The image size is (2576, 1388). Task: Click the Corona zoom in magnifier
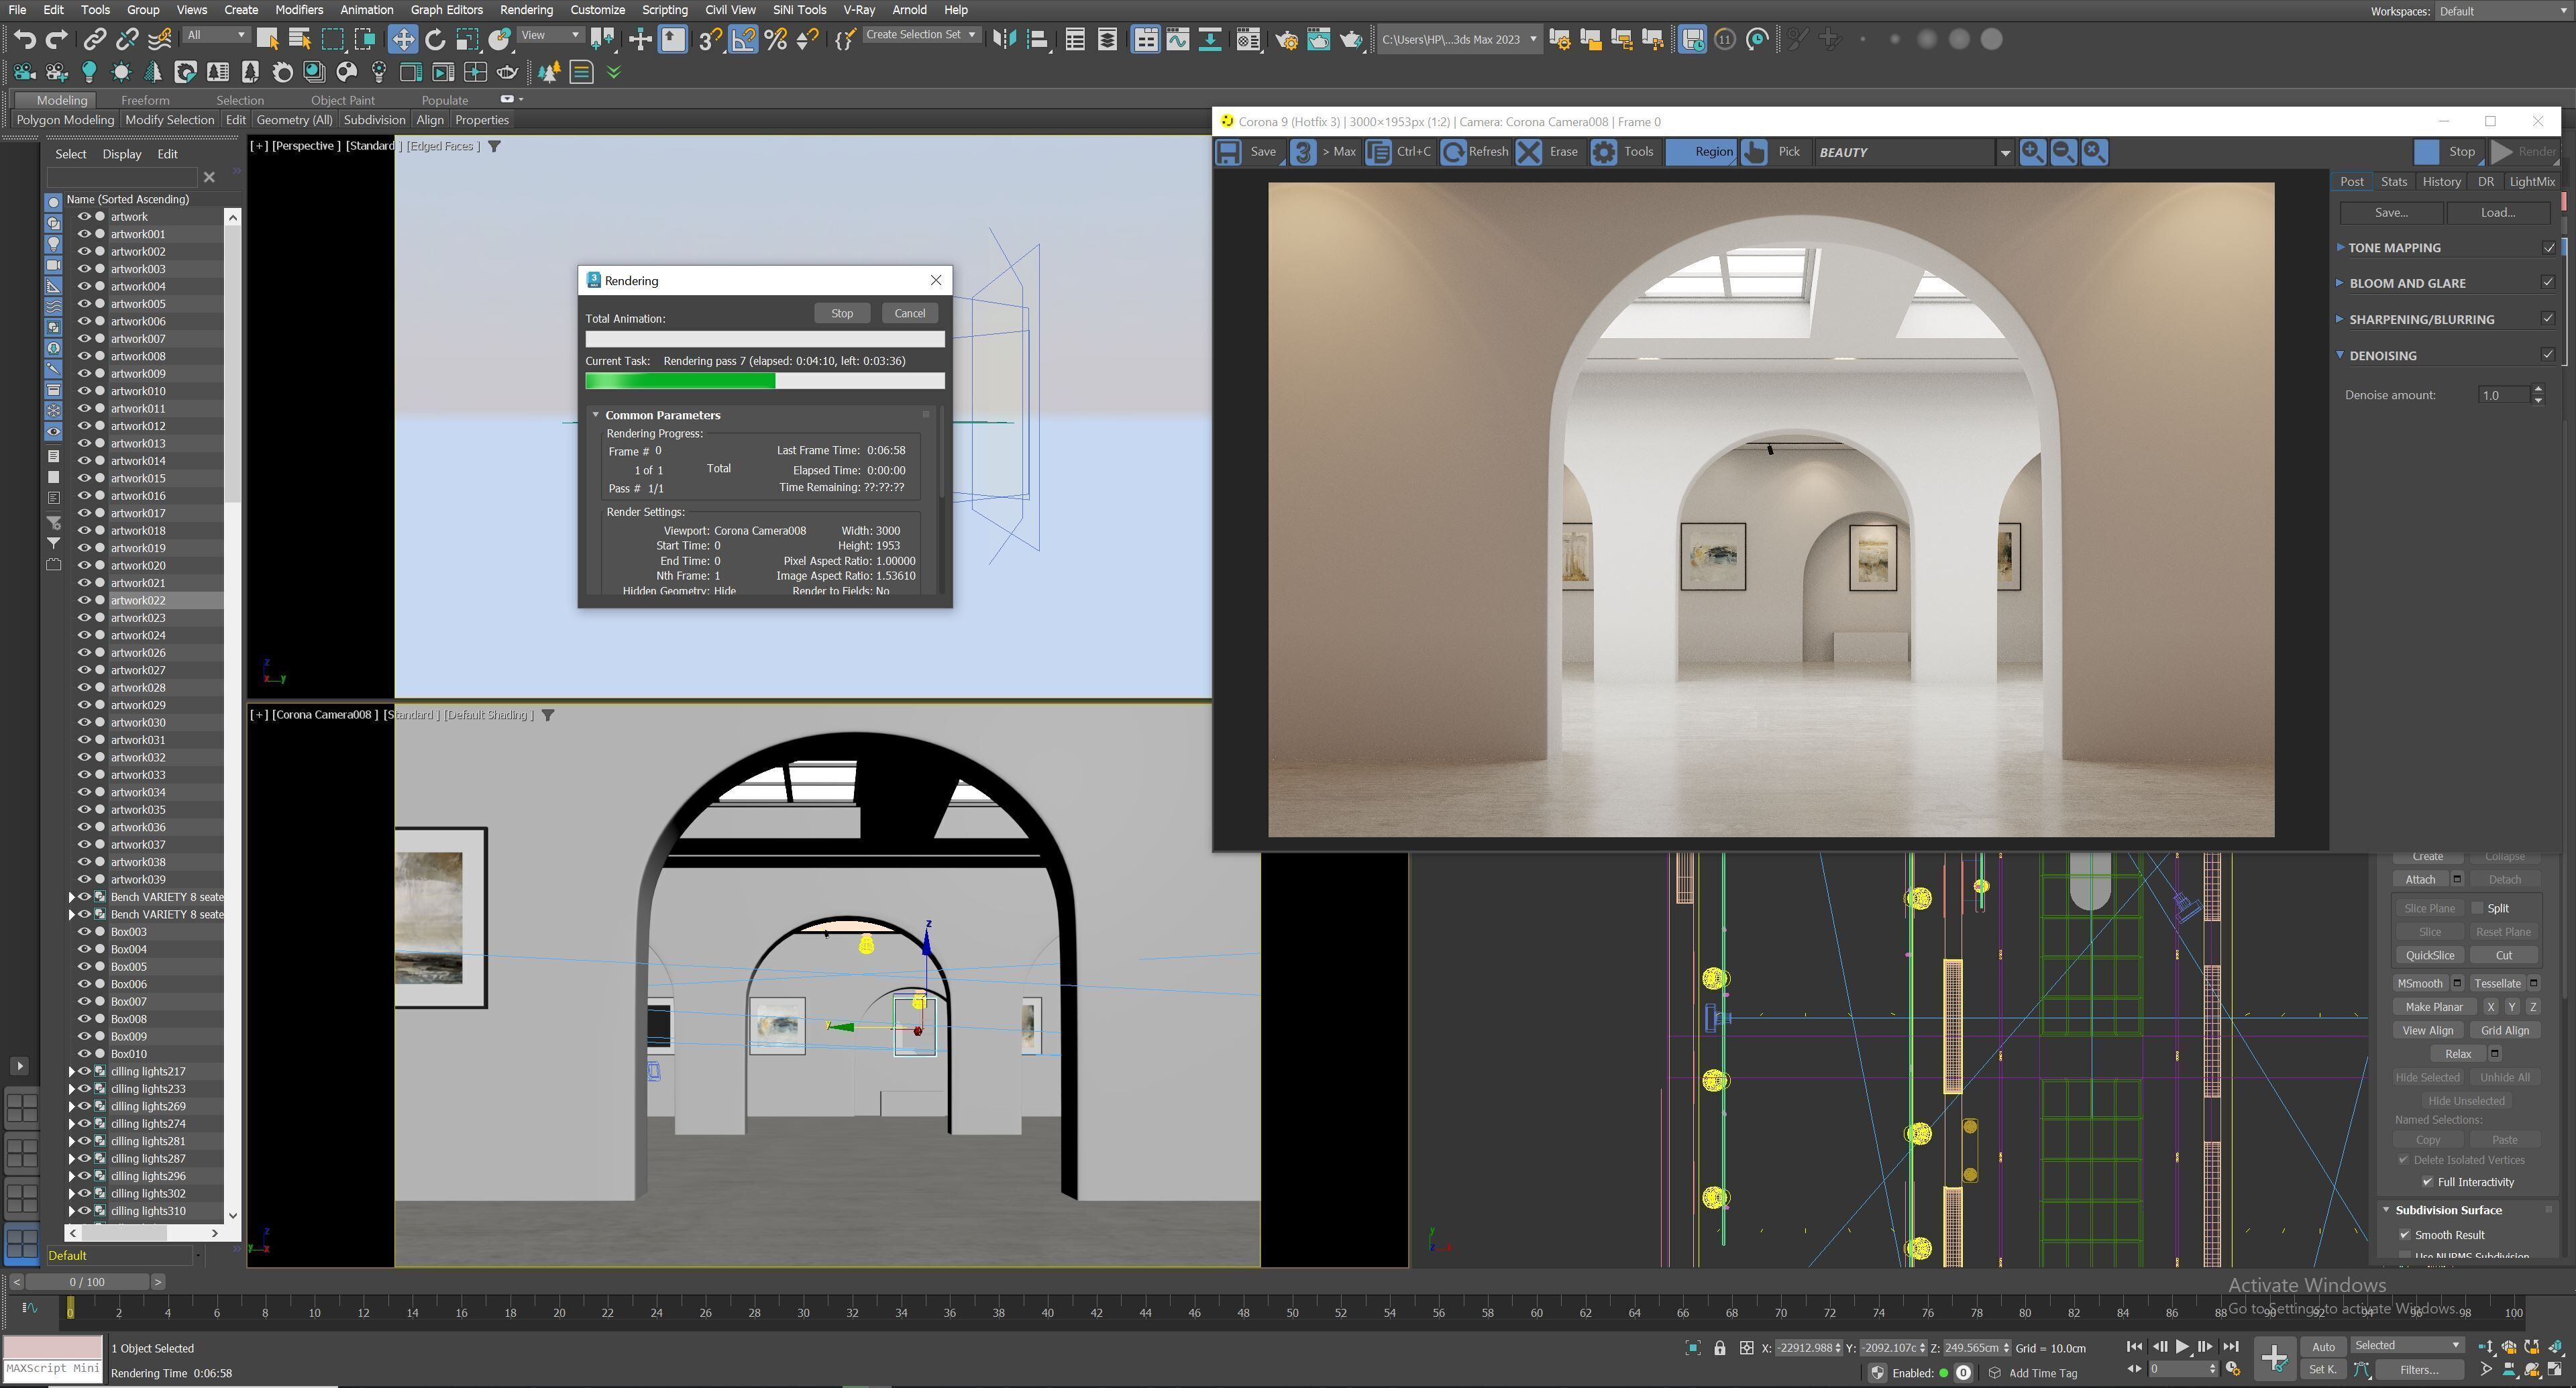click(x=2032, y=152)
